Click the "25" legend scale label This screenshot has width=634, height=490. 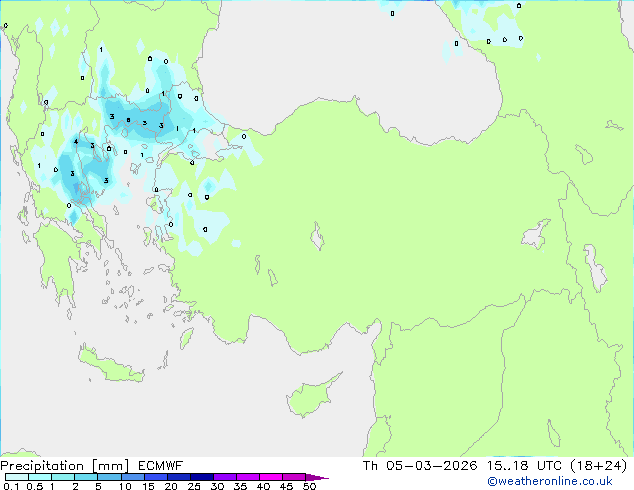(194, 486)
